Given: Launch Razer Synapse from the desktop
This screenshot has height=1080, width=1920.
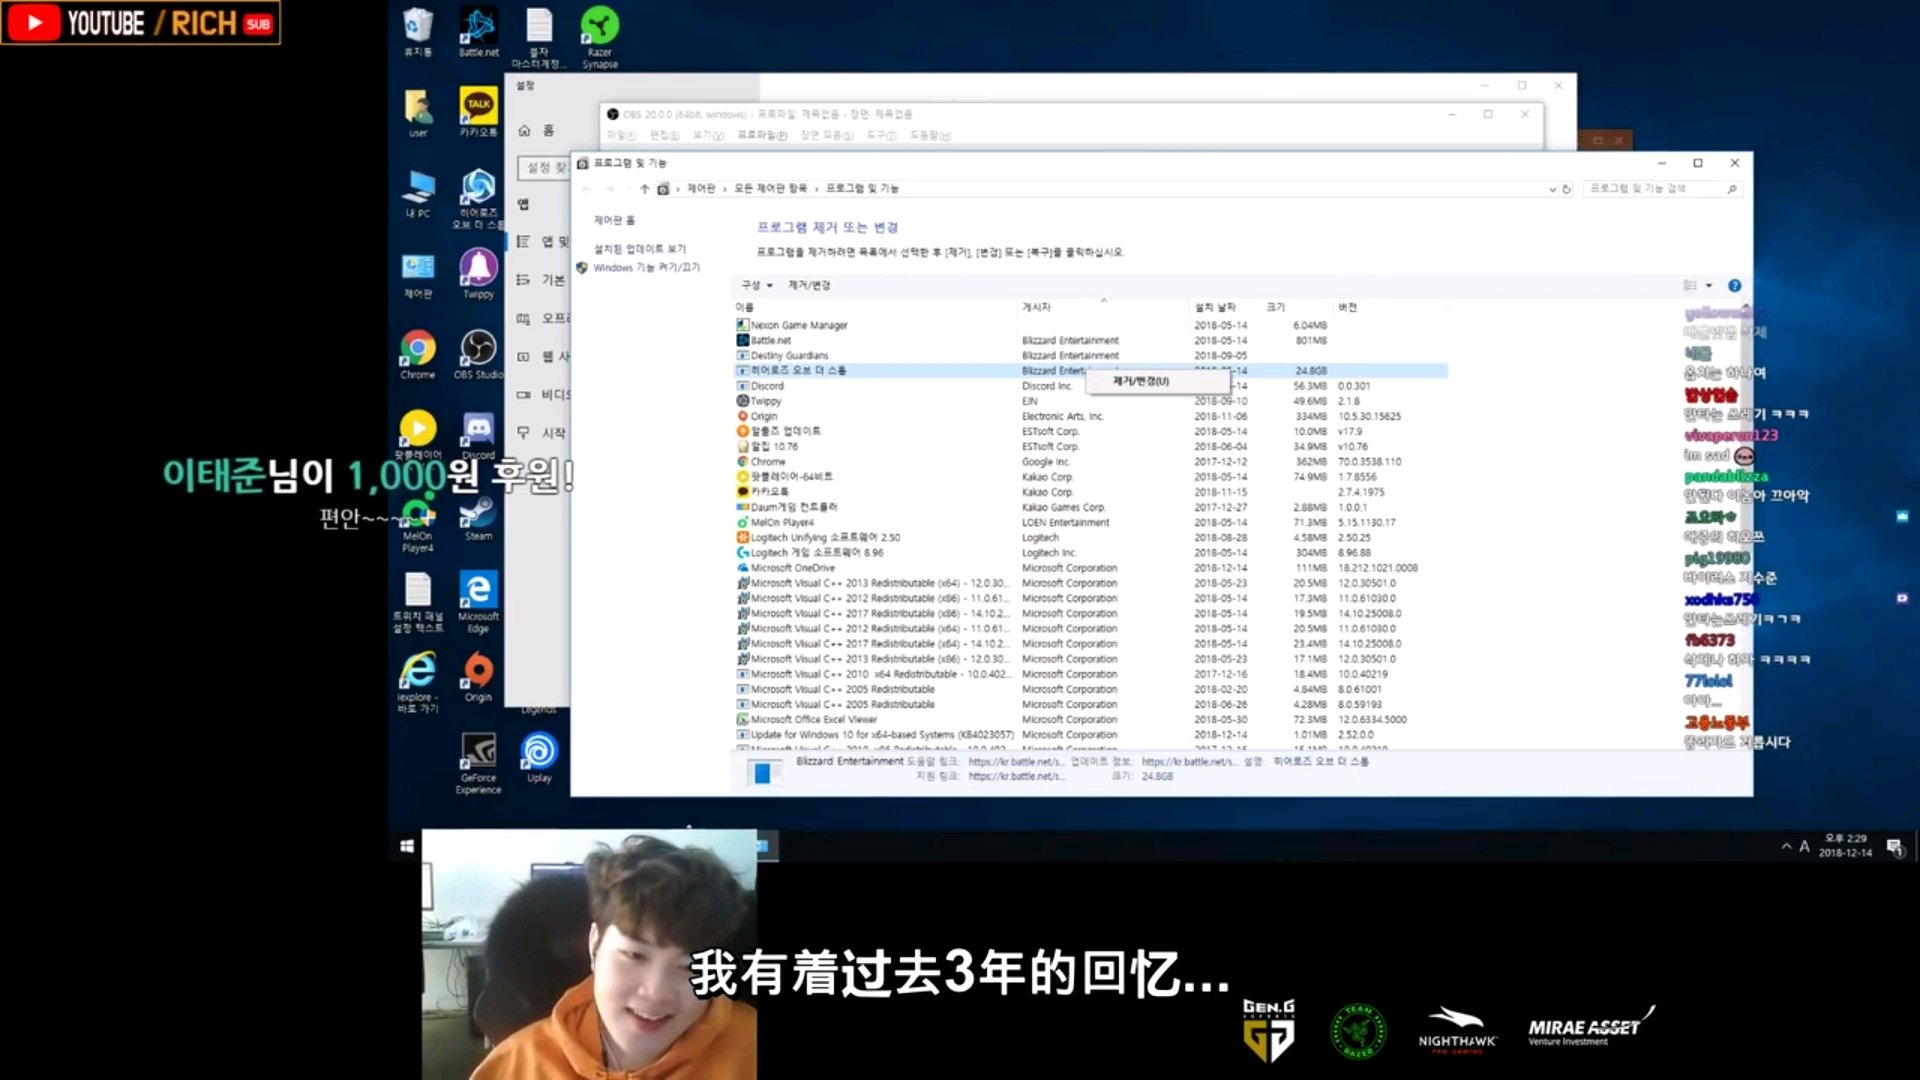Looking at the screenshot, I should coord(600,37).
